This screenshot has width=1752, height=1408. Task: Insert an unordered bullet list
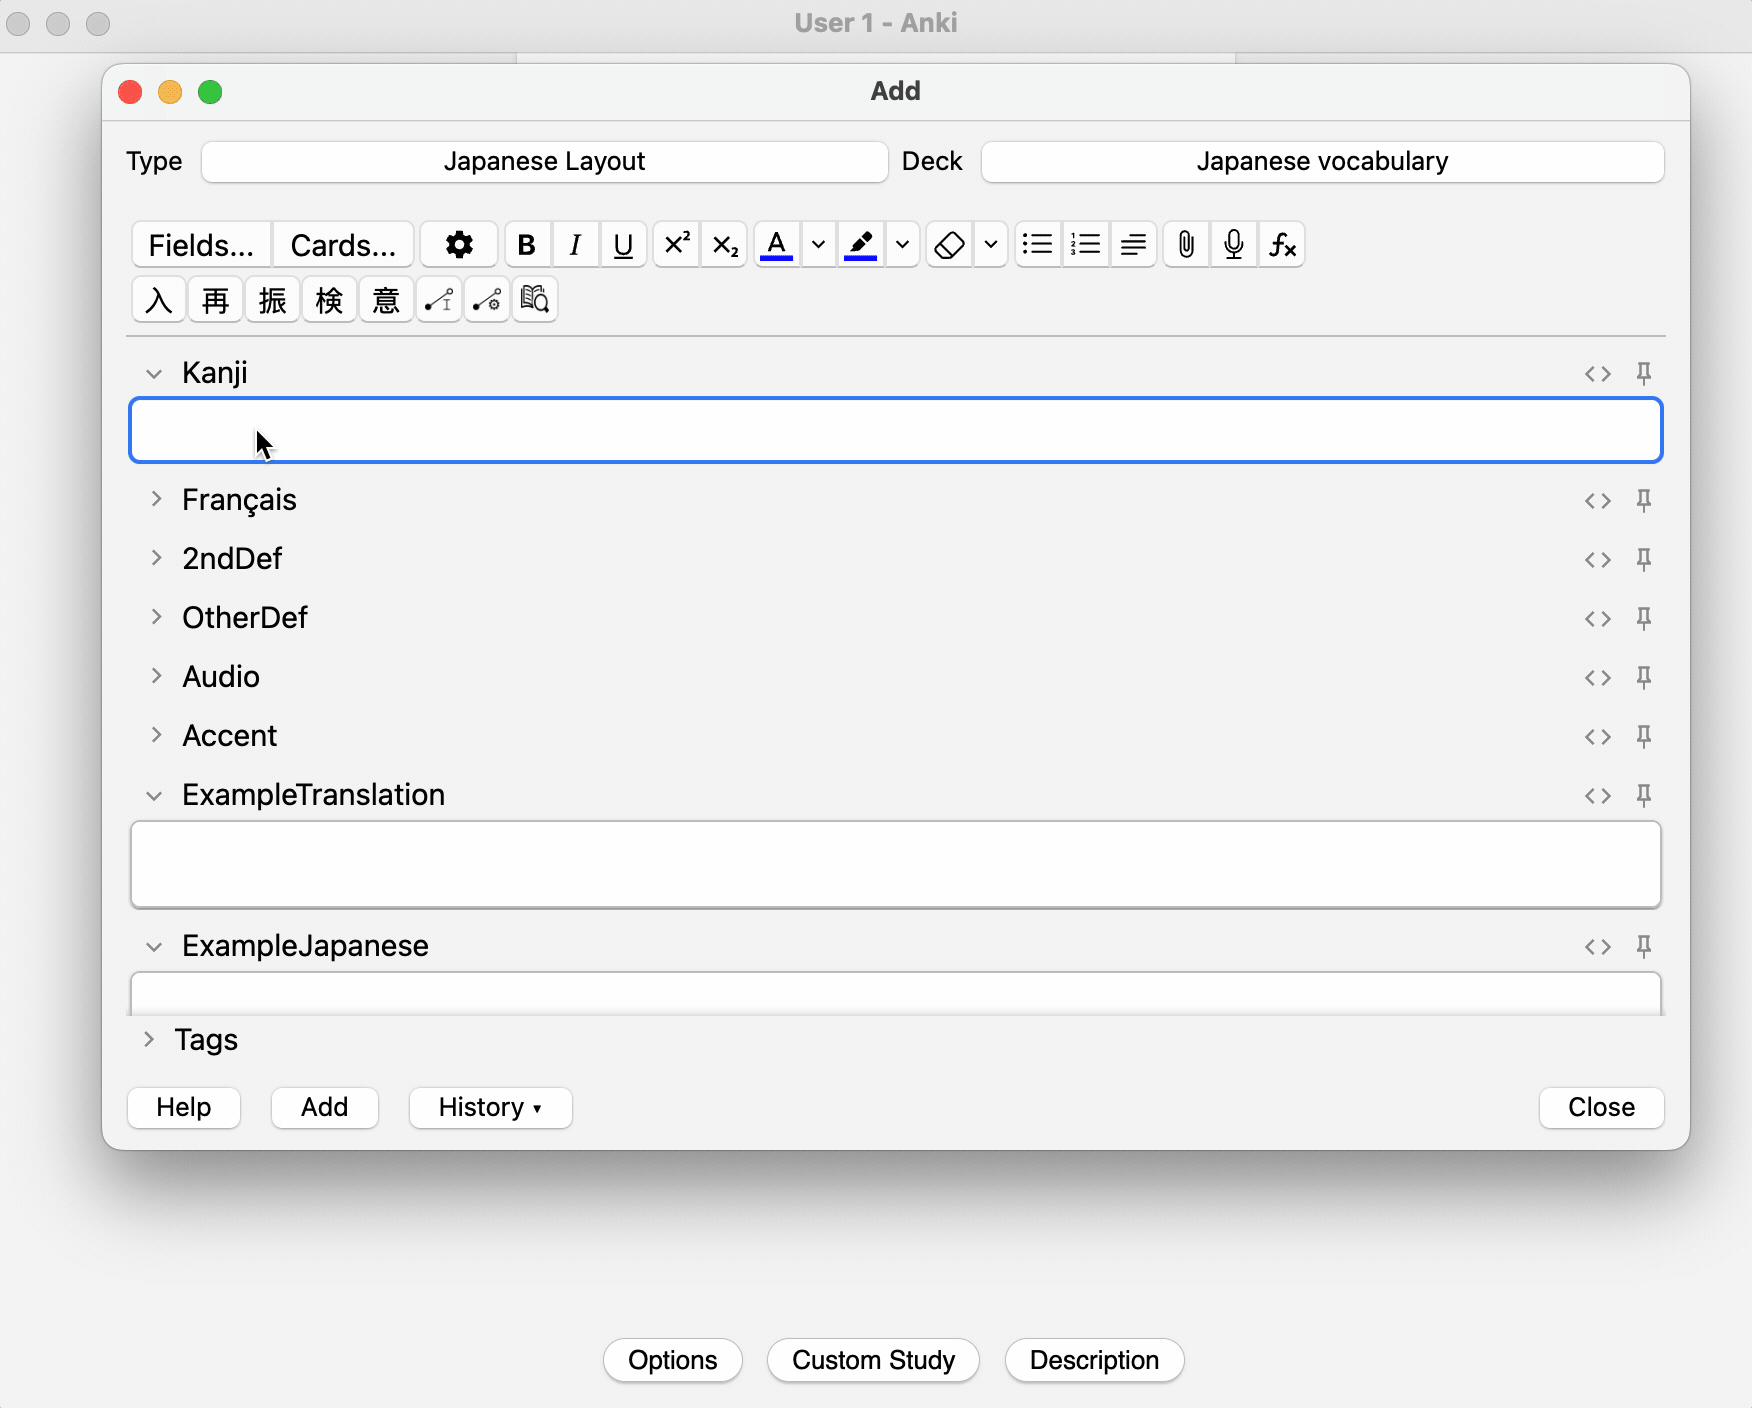click(1038, 245)
